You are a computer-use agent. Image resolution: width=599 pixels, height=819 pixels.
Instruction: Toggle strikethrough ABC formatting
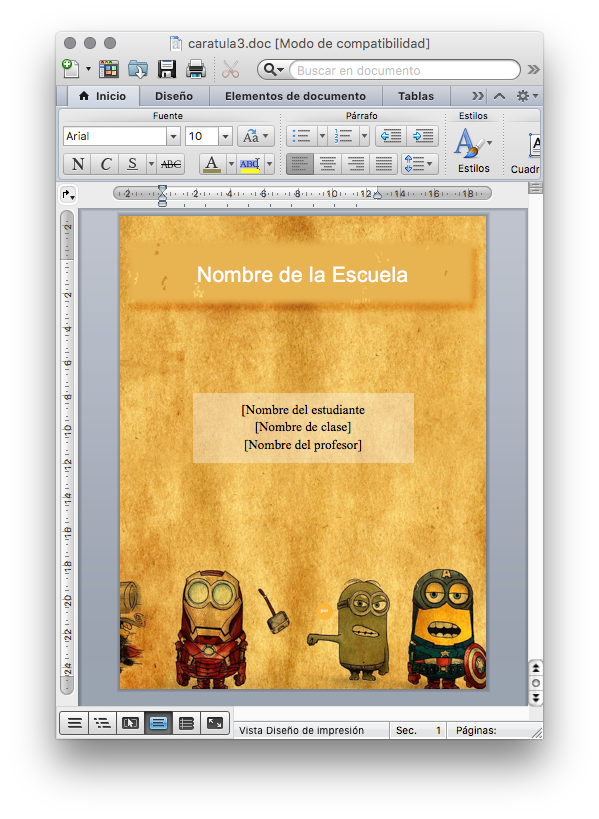point(171,164)
